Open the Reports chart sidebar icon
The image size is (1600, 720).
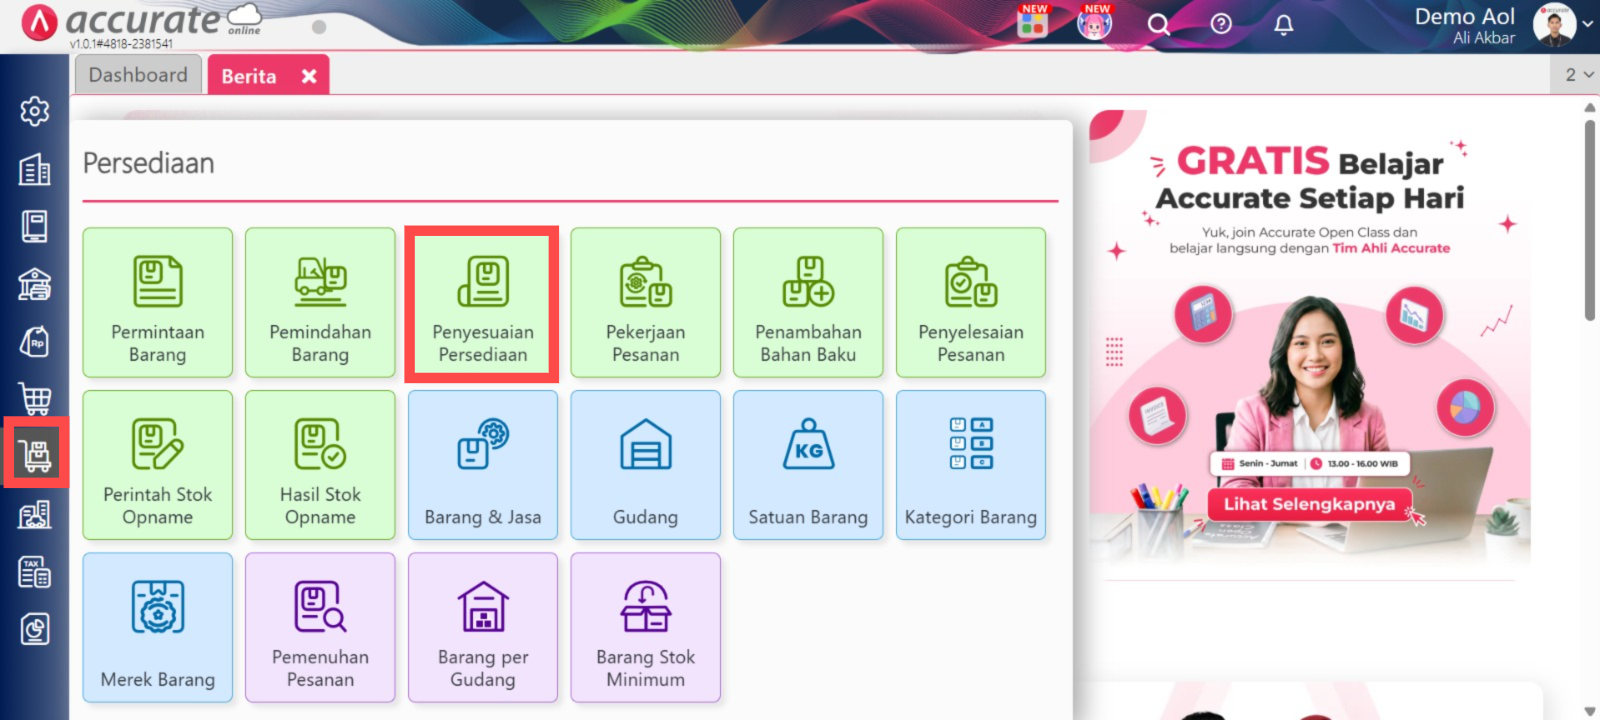35,629
